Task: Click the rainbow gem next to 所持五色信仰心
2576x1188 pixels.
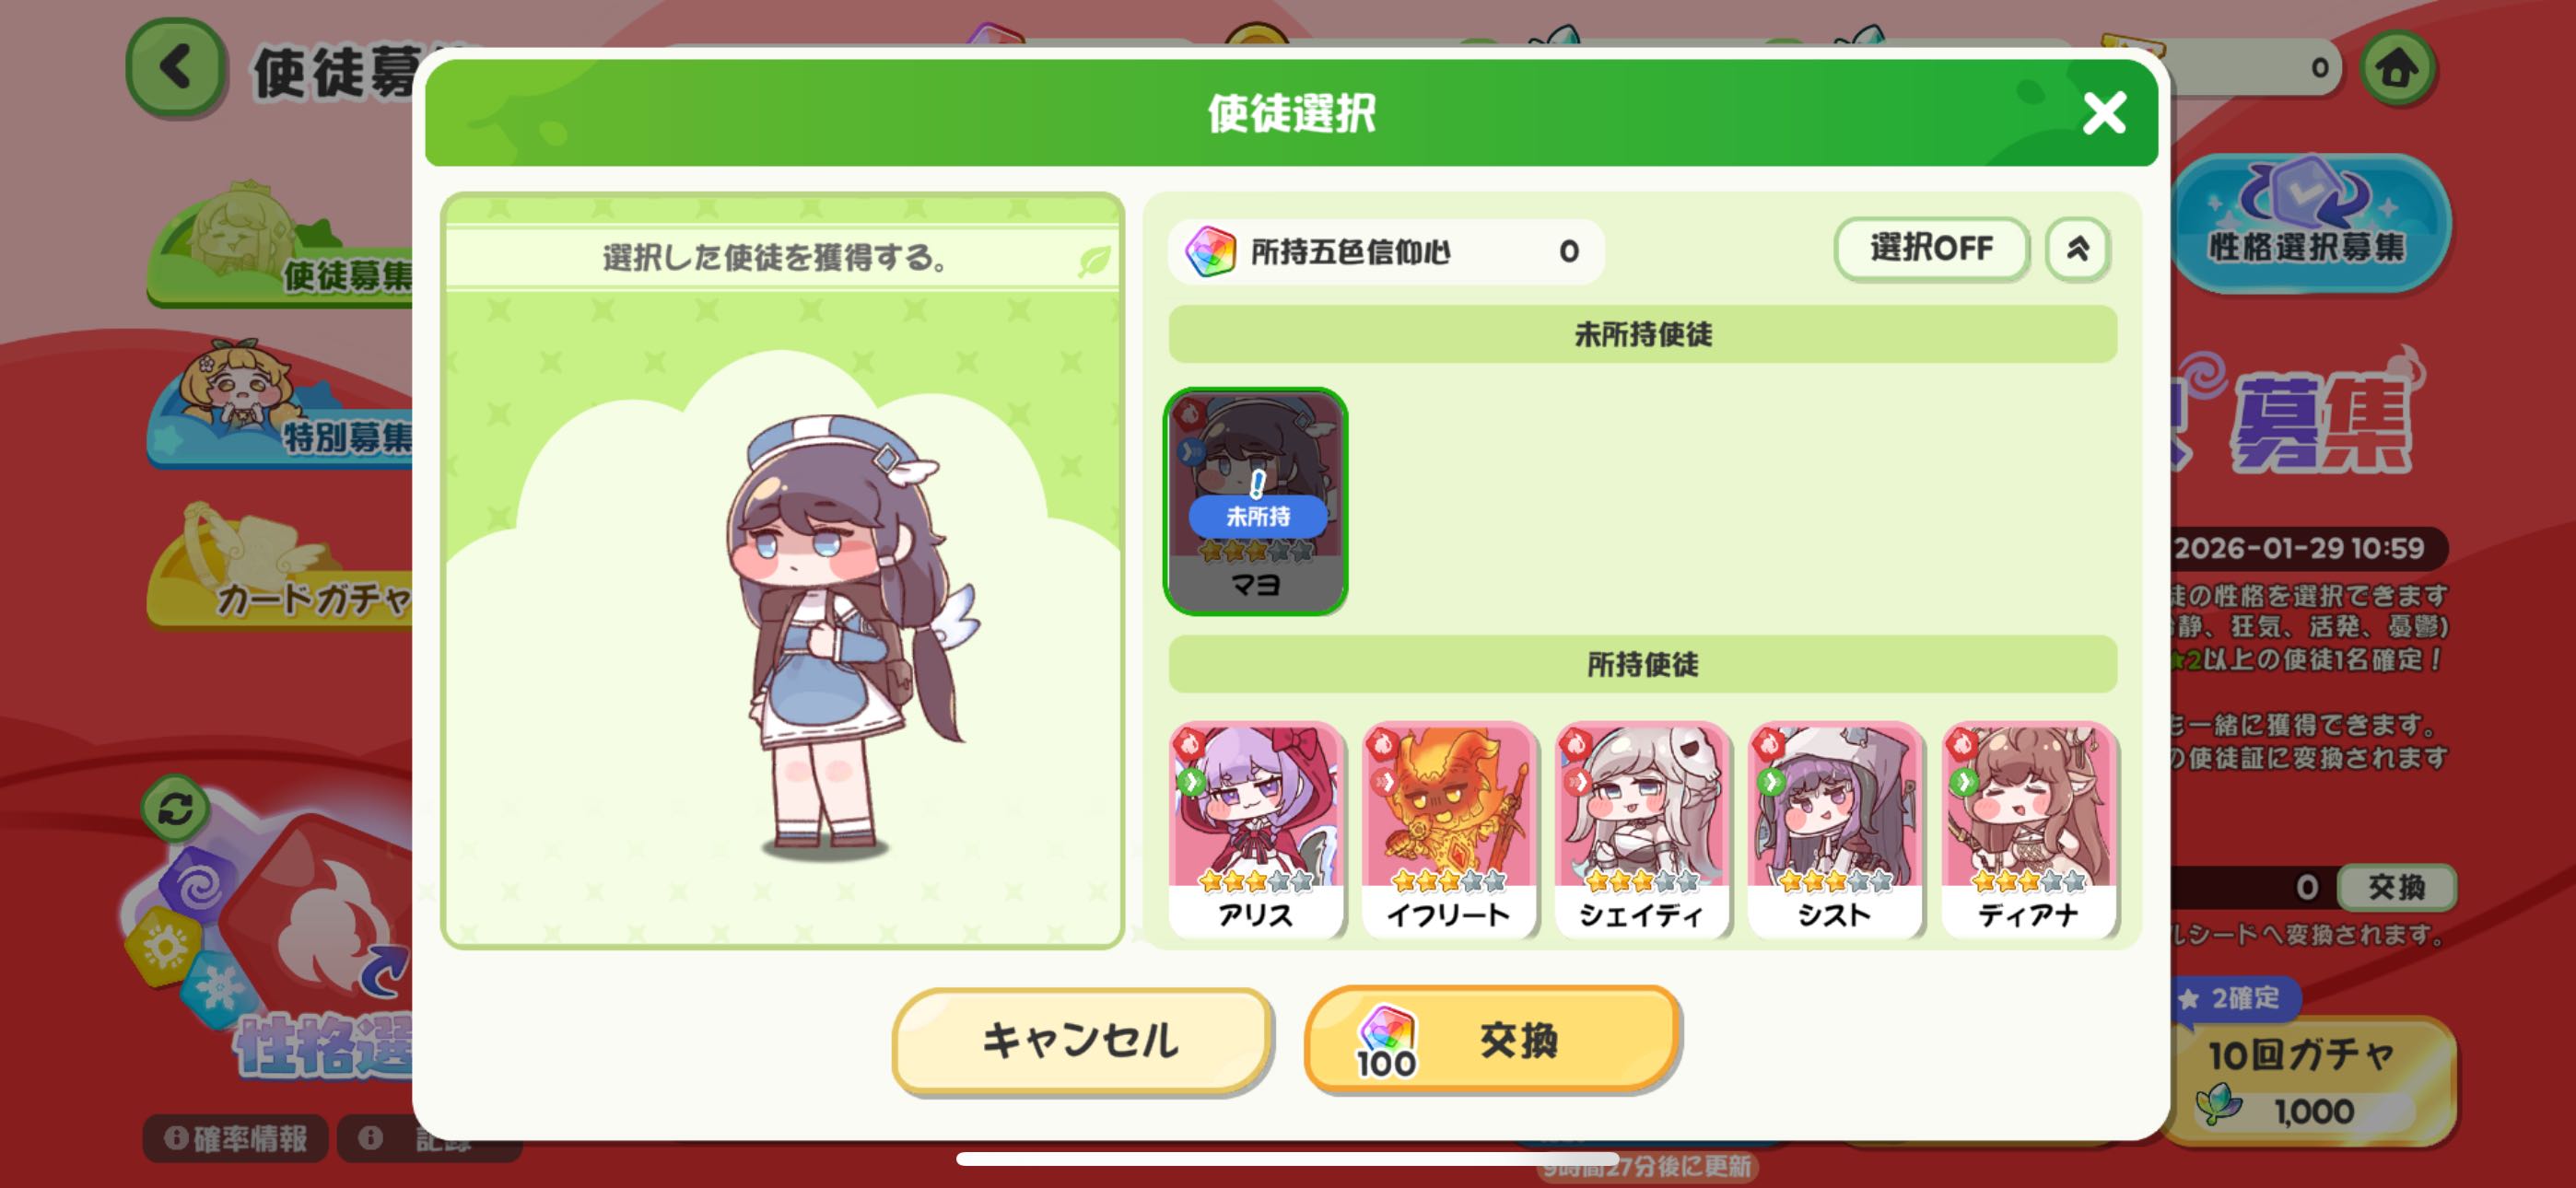Action: coord(1210,252)
